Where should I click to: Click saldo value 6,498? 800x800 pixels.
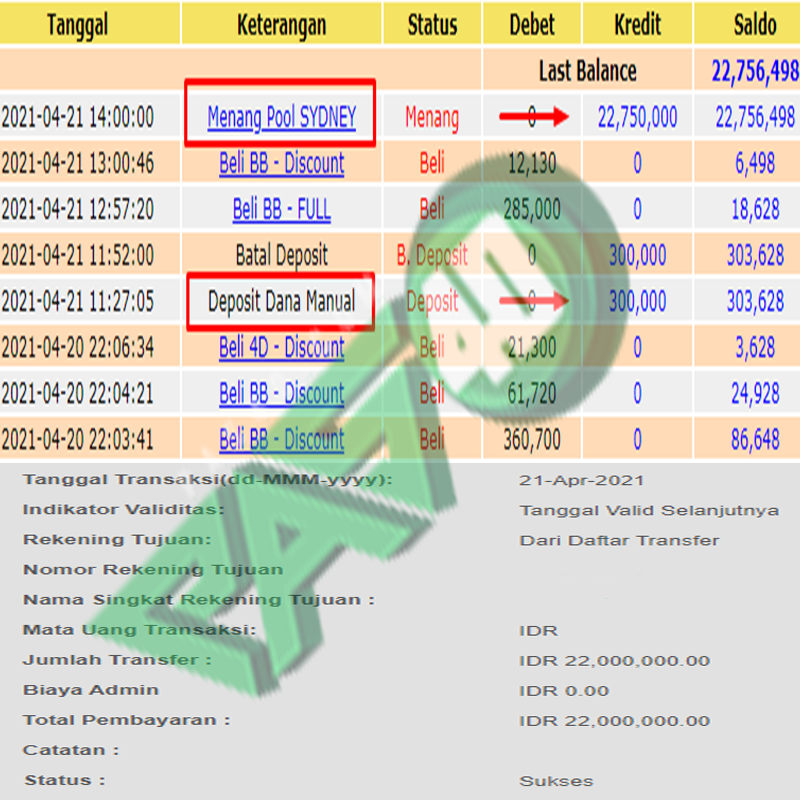coord(755,163)
